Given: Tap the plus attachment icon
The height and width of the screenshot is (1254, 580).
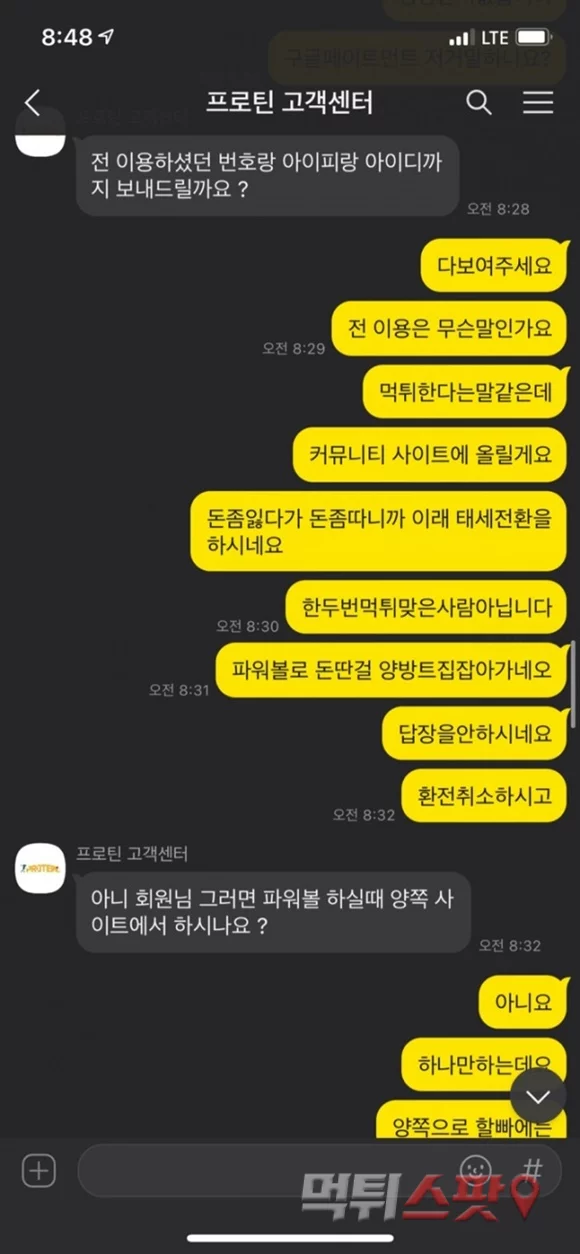Looking at the screenshot, I should tap(38, 1171).
